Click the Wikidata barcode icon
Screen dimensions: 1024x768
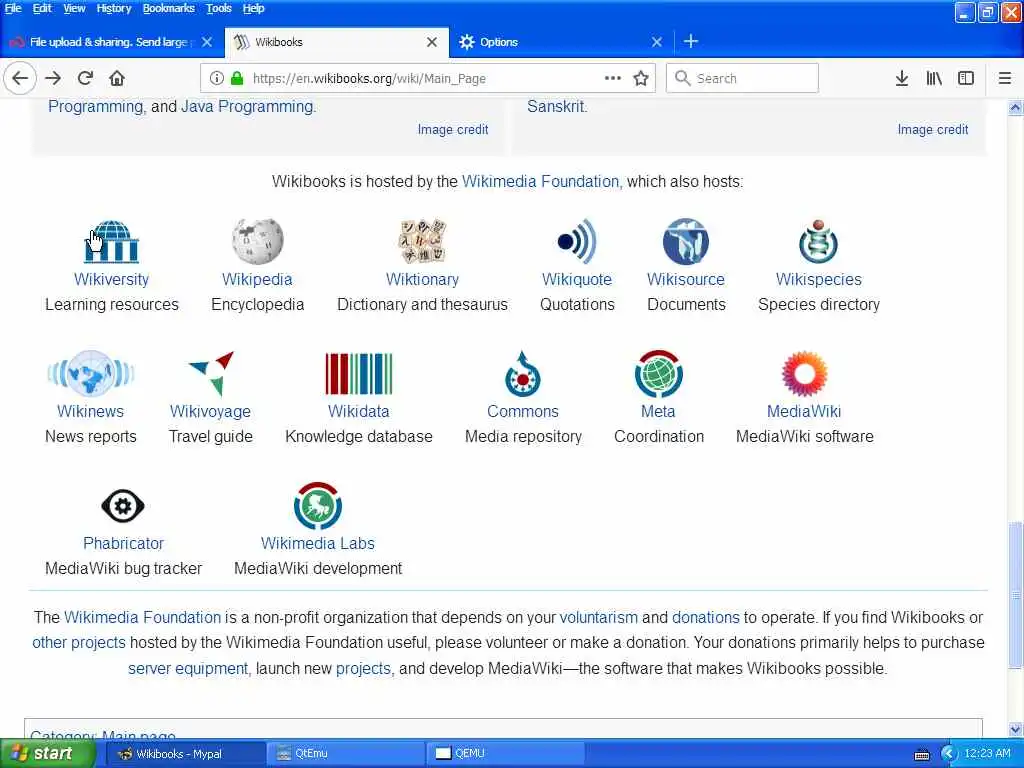359,374
